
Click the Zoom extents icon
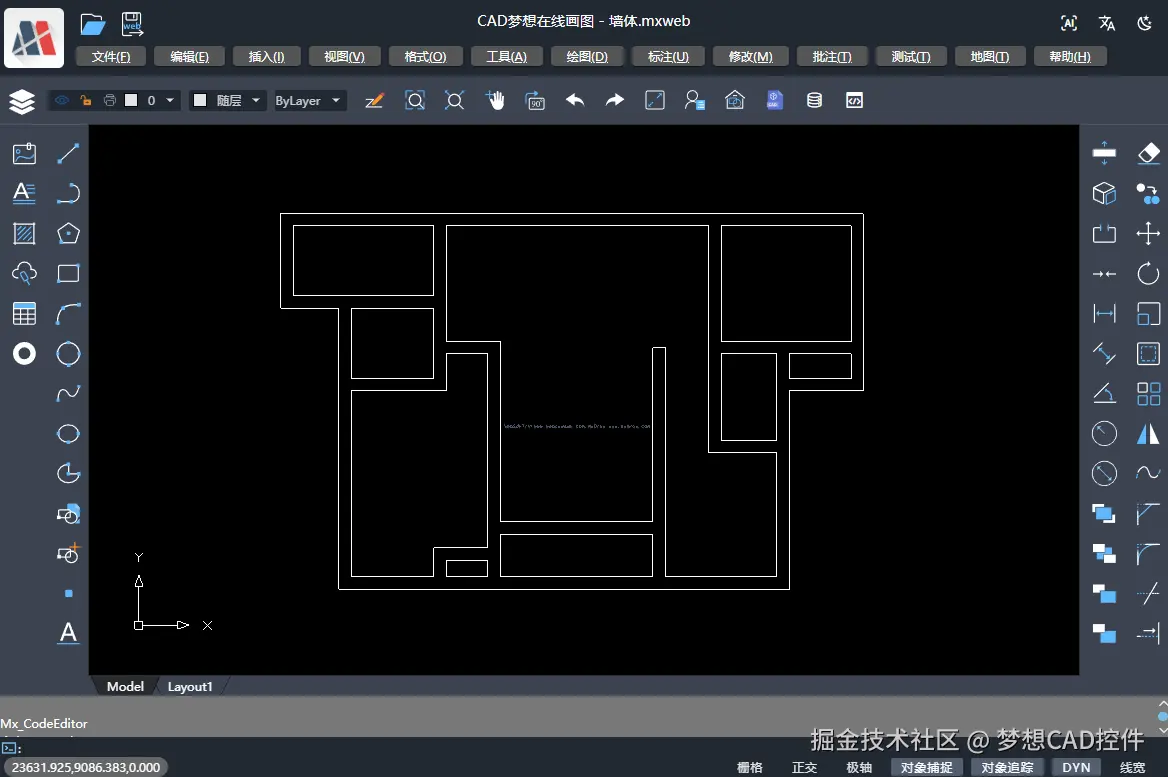tap(454, 100)
